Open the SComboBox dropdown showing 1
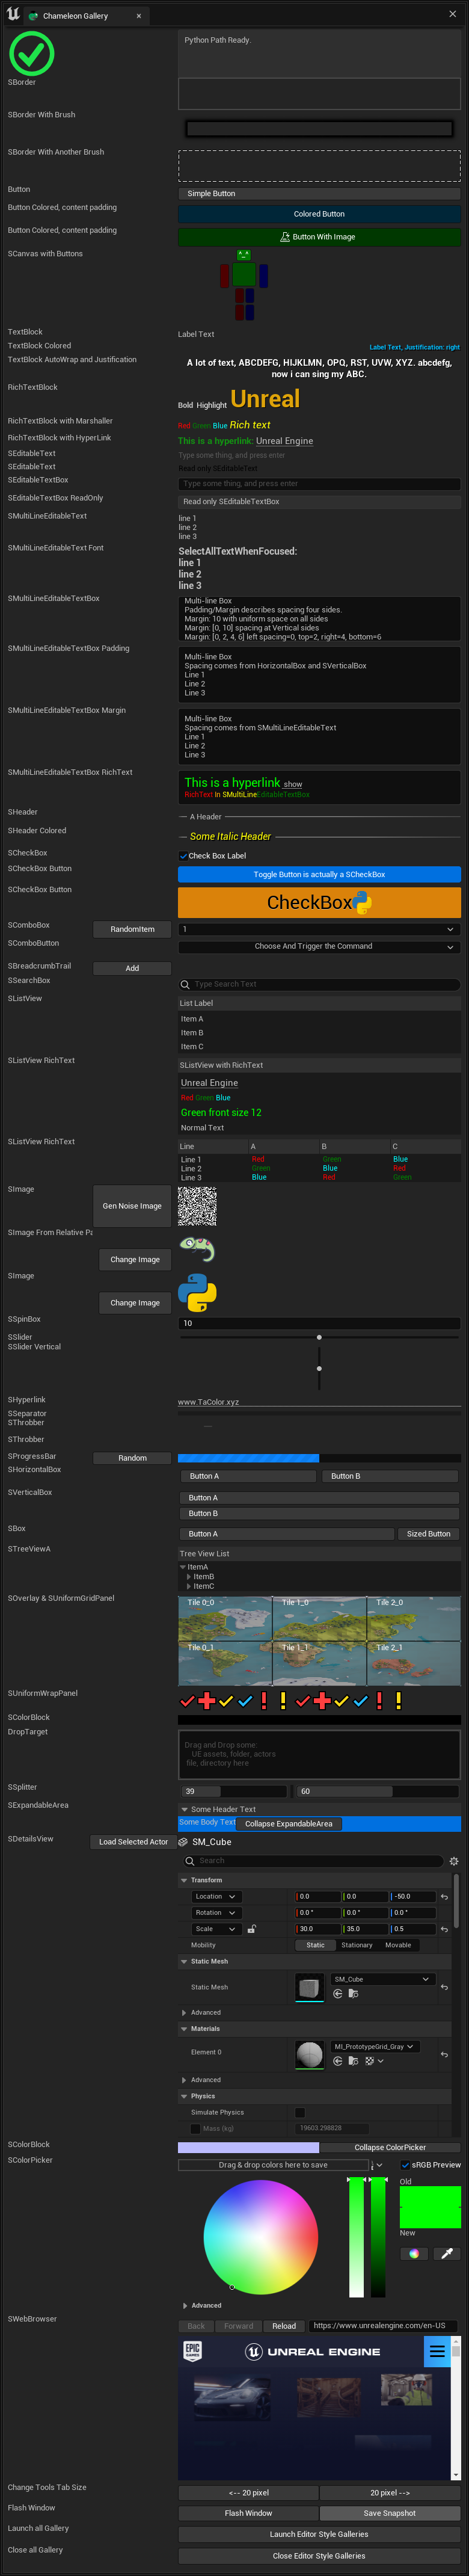The image size is (469, 2576). tap(319, 929)
